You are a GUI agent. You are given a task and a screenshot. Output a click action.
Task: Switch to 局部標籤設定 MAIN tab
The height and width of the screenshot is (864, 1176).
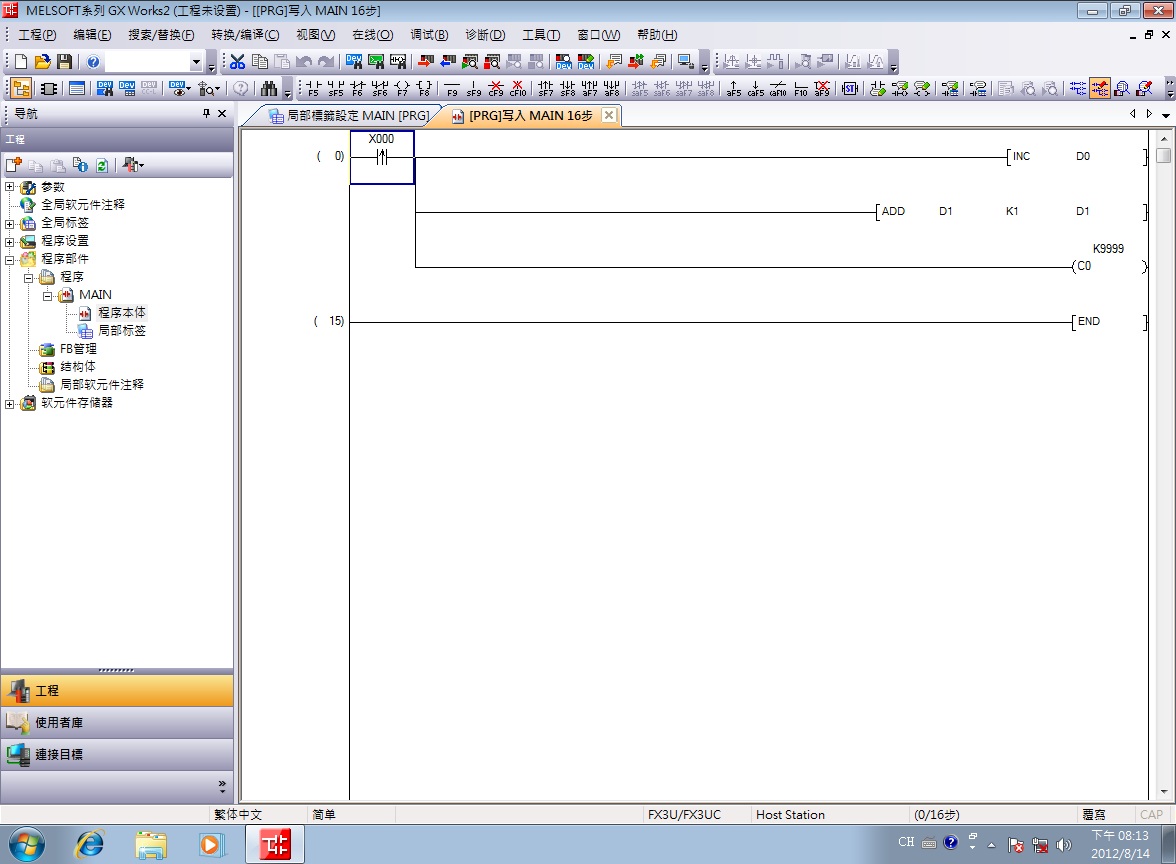[x=349, y=115]
